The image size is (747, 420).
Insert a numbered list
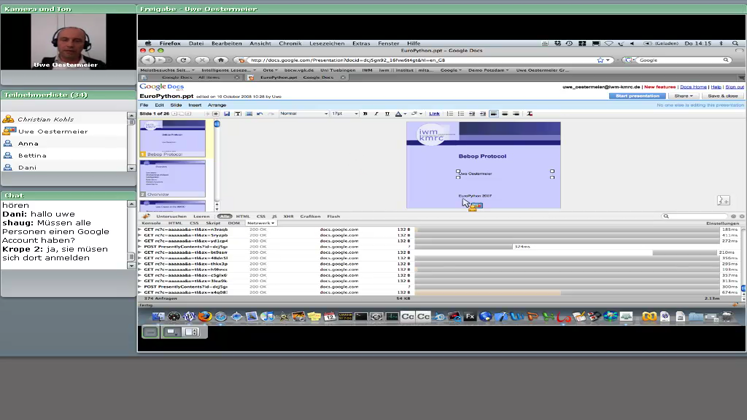(450, 114)
